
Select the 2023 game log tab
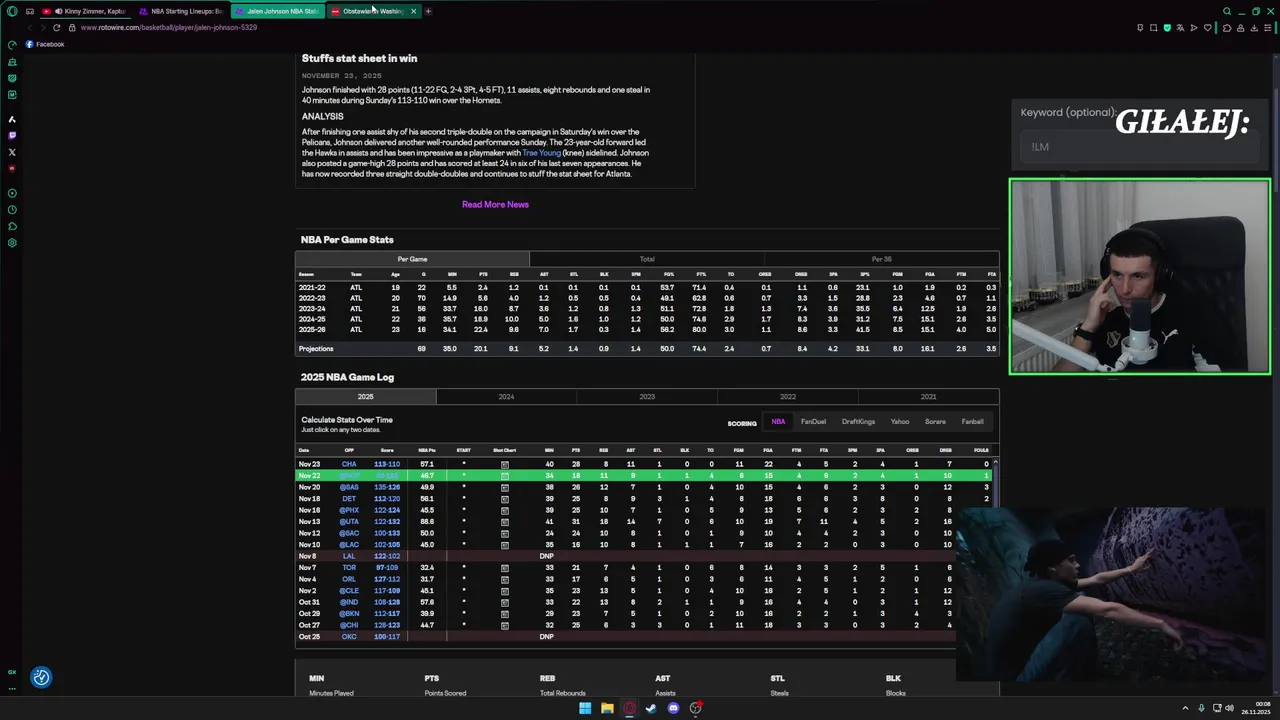(647, 397)
